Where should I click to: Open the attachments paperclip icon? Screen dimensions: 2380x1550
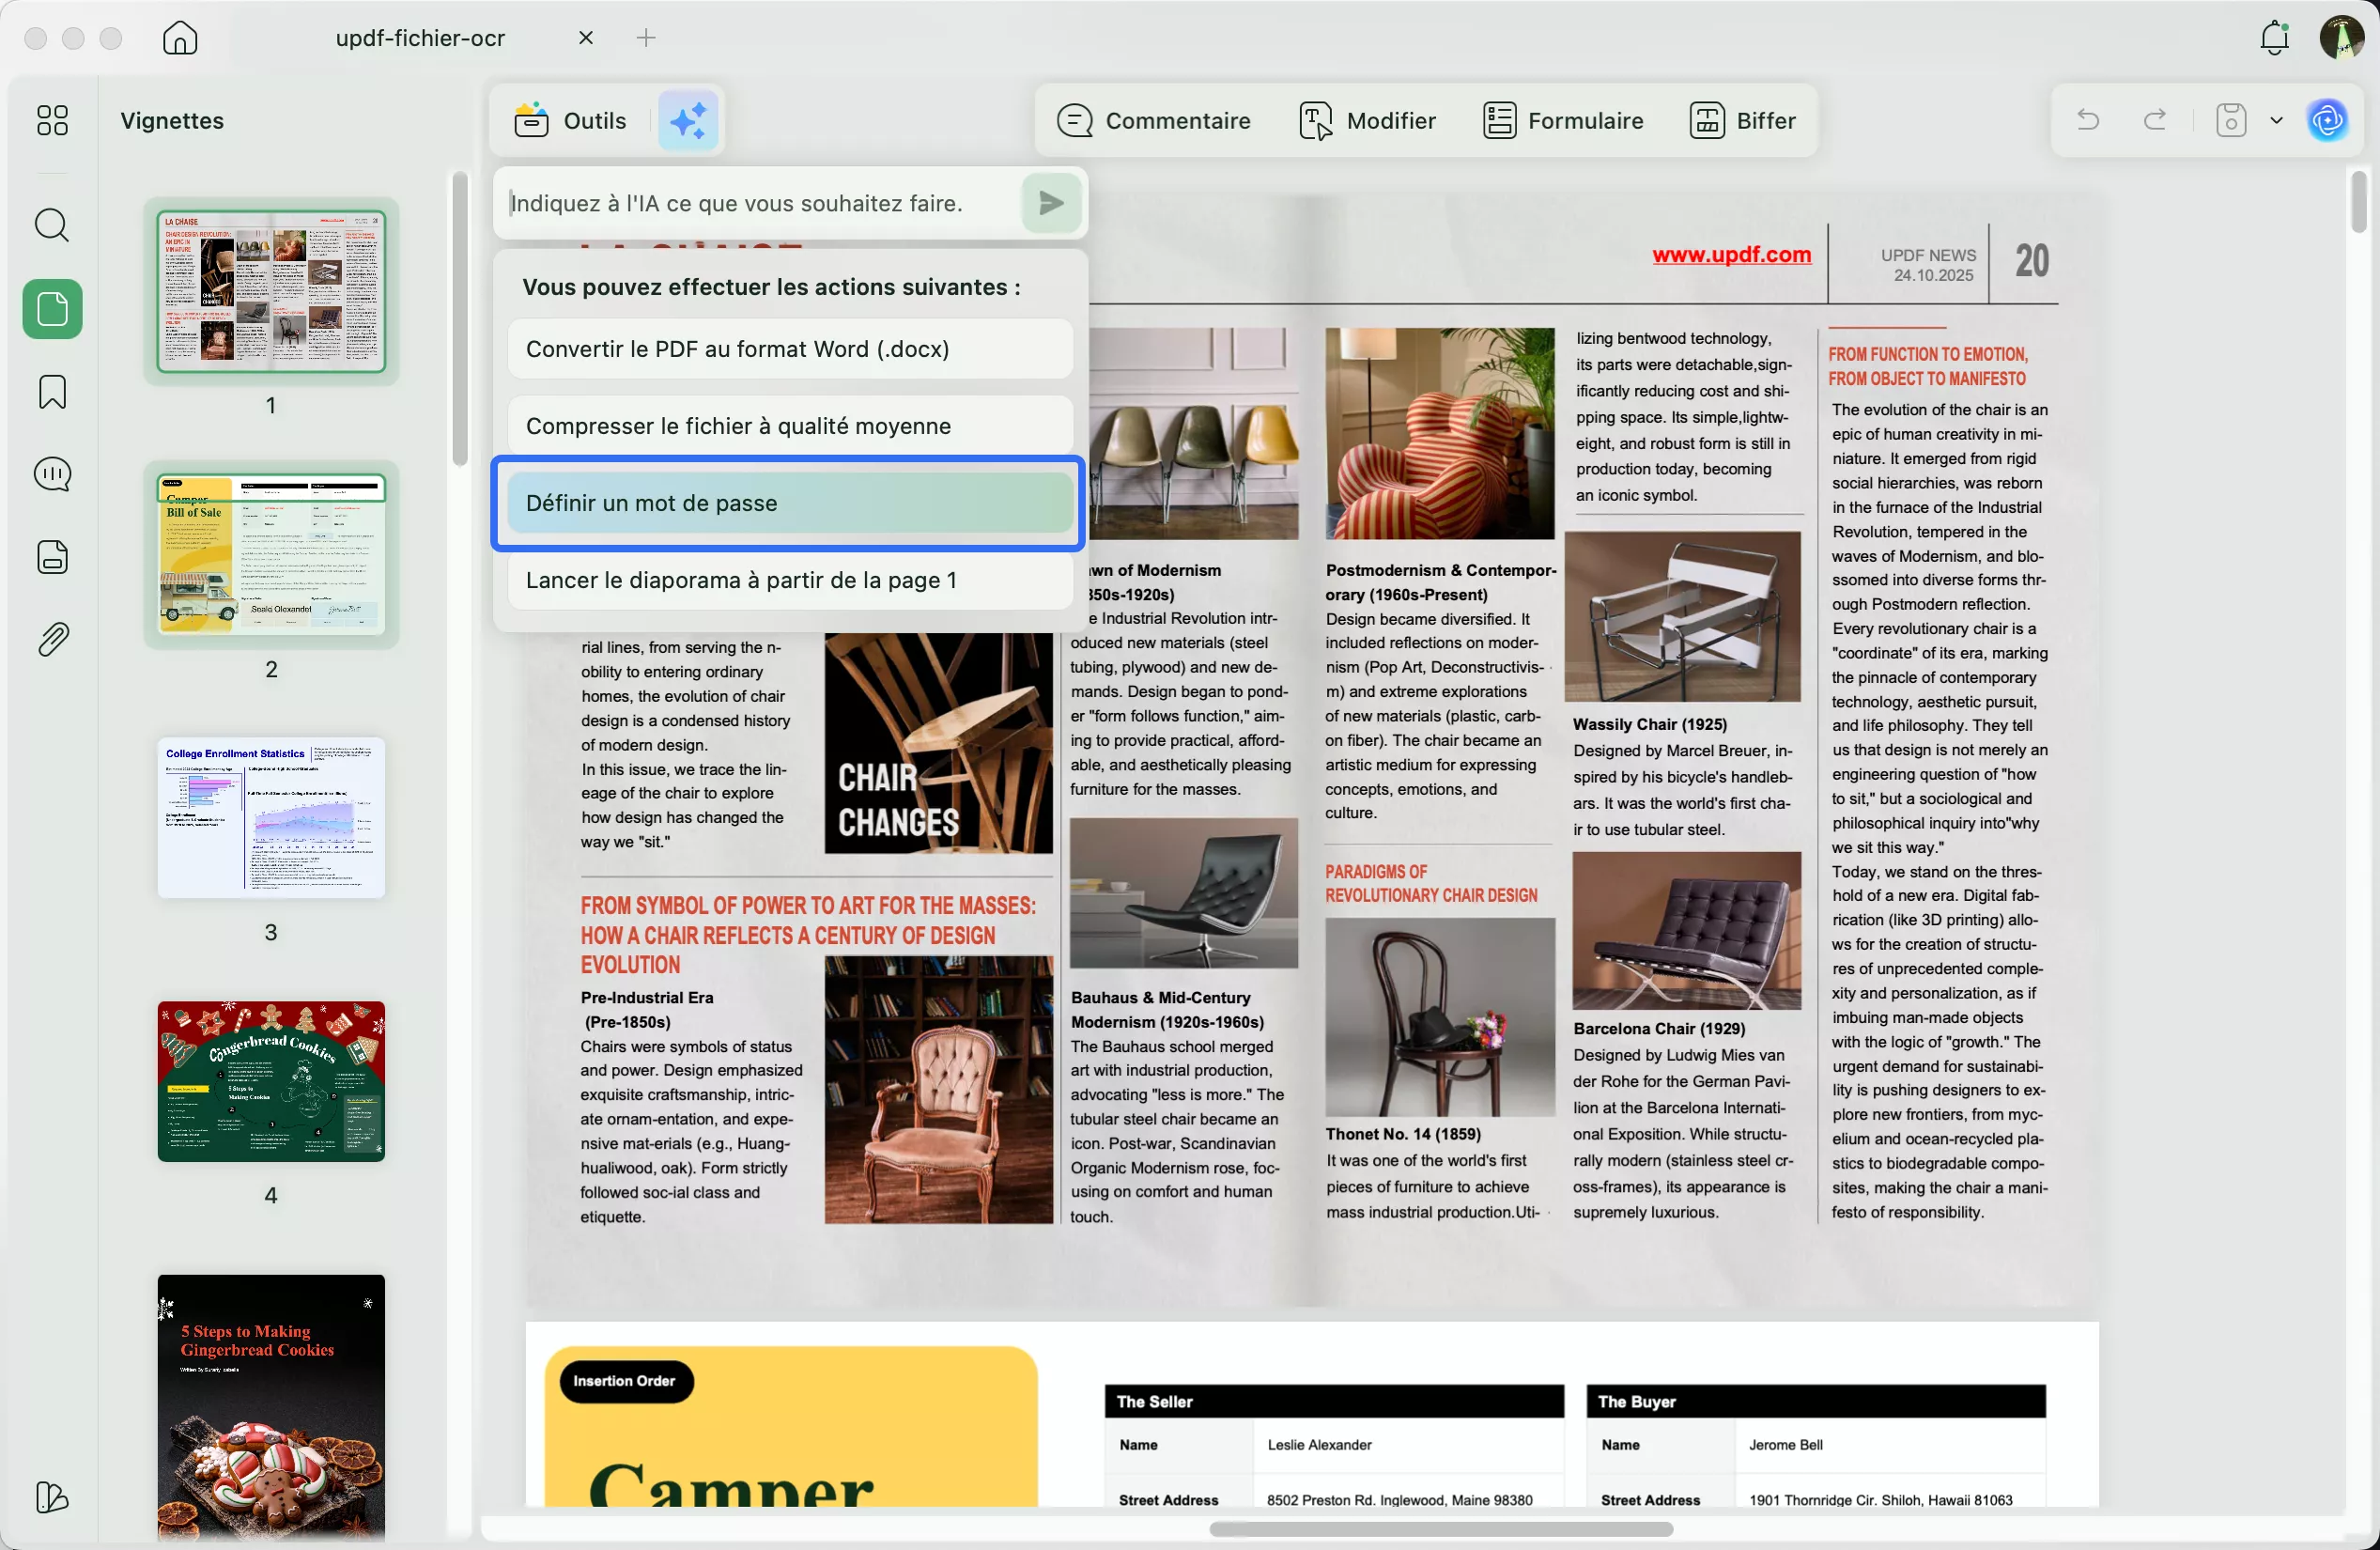(x=52, y=639)
